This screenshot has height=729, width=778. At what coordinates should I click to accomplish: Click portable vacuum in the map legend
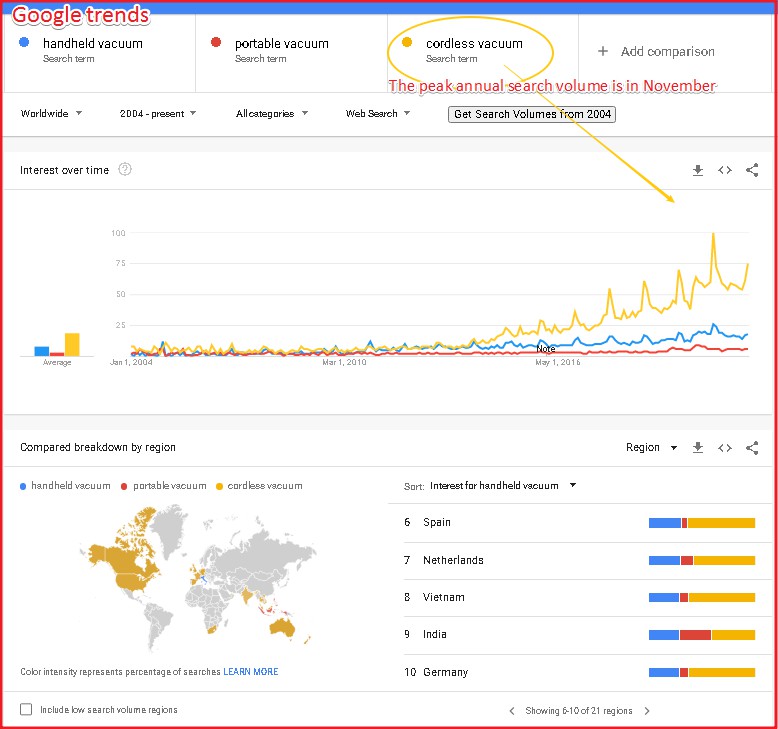(164, 486)
